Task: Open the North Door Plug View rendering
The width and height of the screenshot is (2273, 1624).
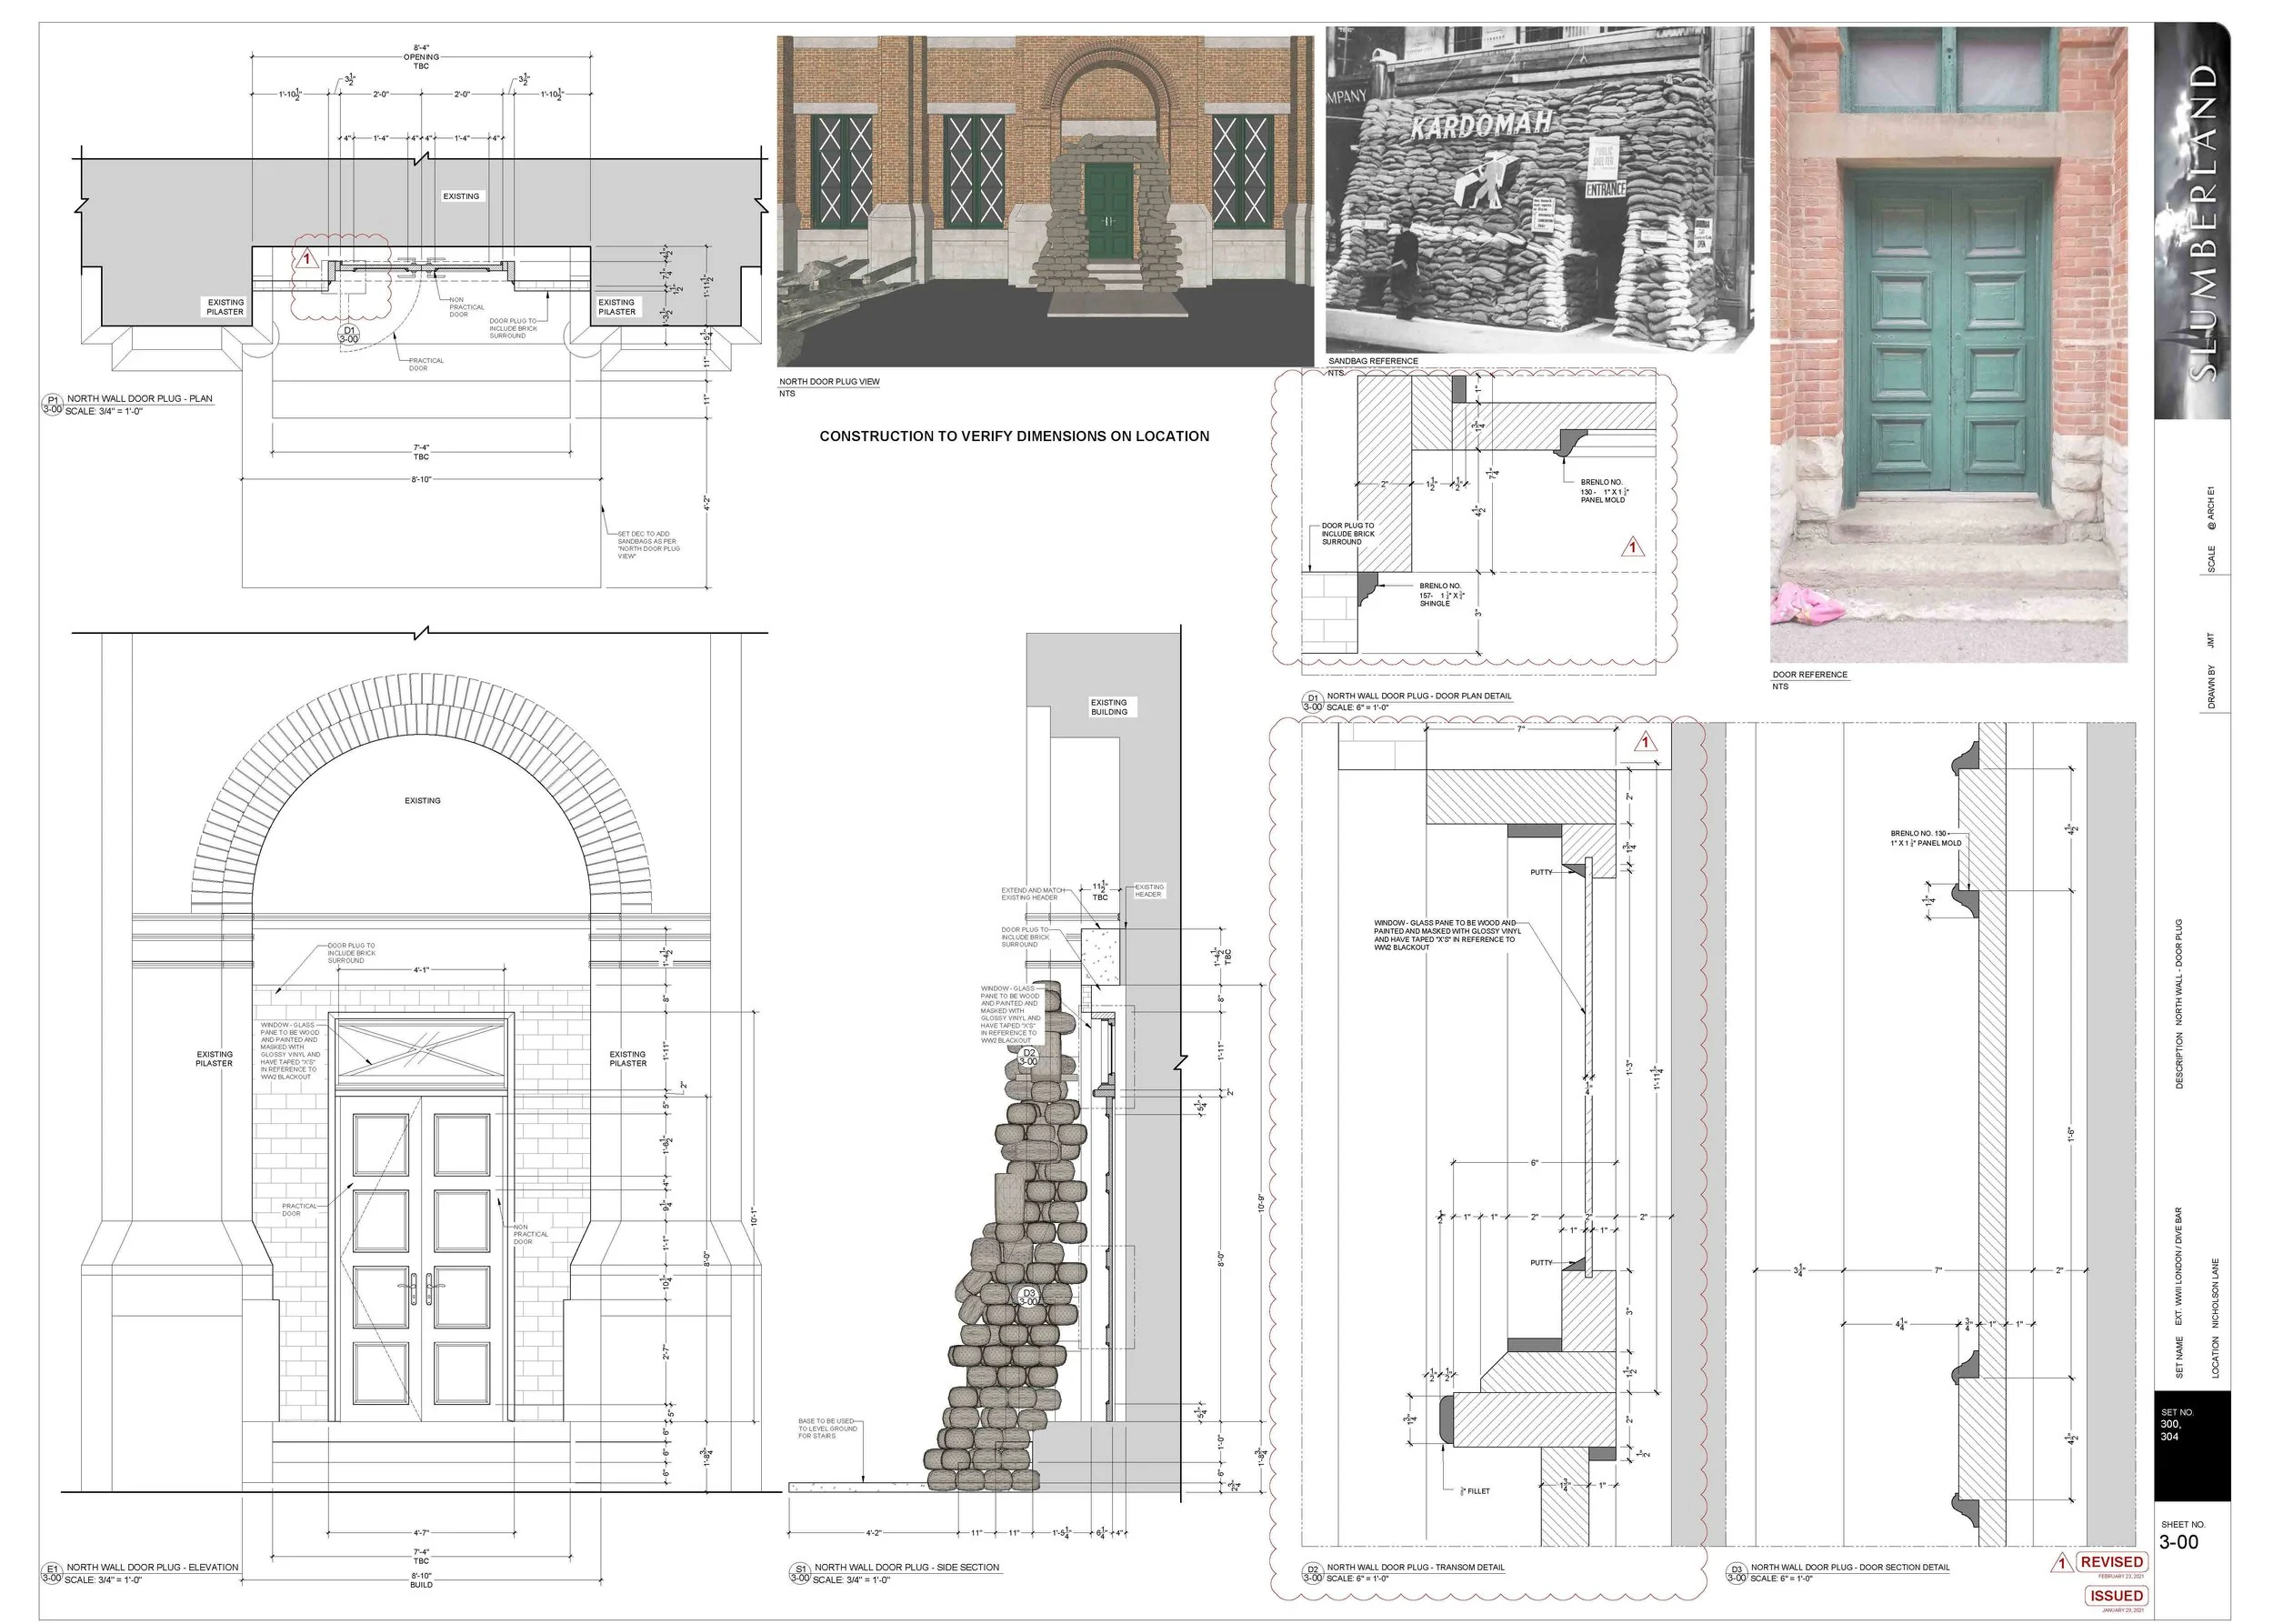Action: click(1044, 201)
